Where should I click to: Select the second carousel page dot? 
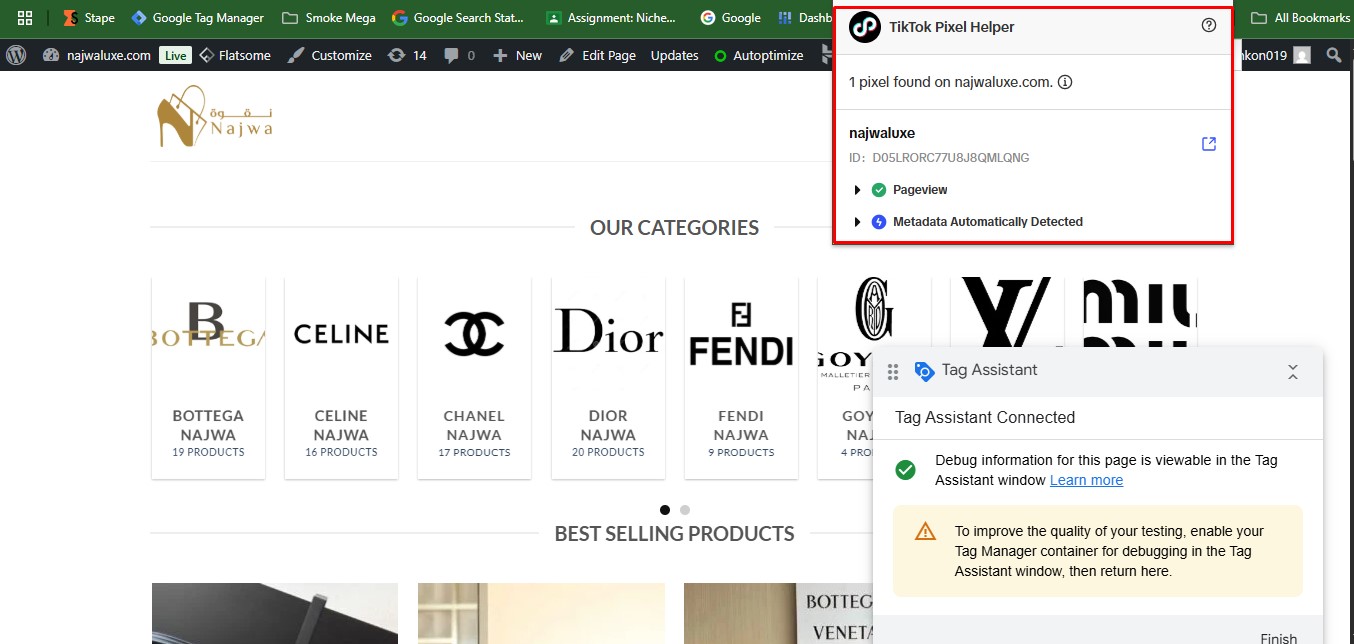point(685,510)
